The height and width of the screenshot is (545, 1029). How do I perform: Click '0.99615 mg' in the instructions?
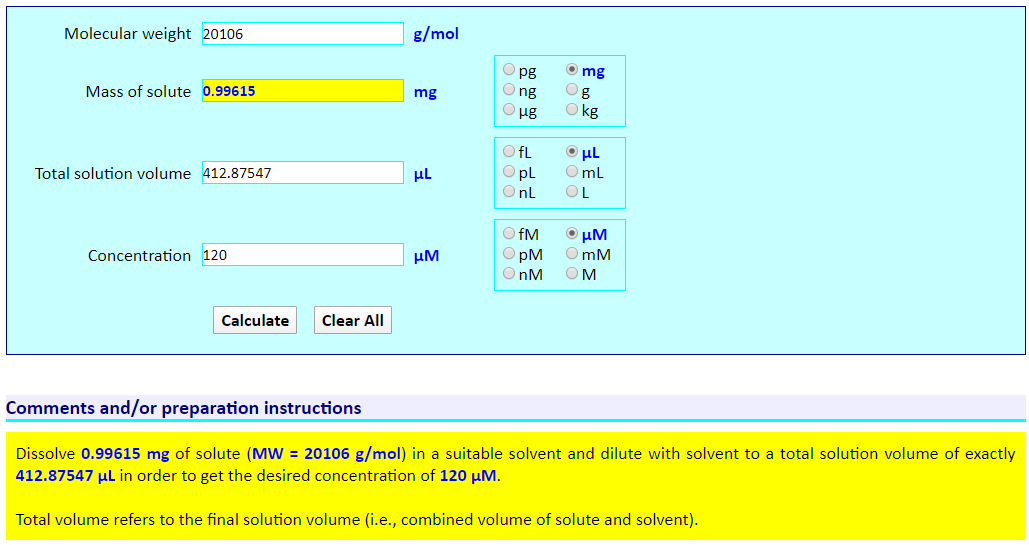[125, 454]
